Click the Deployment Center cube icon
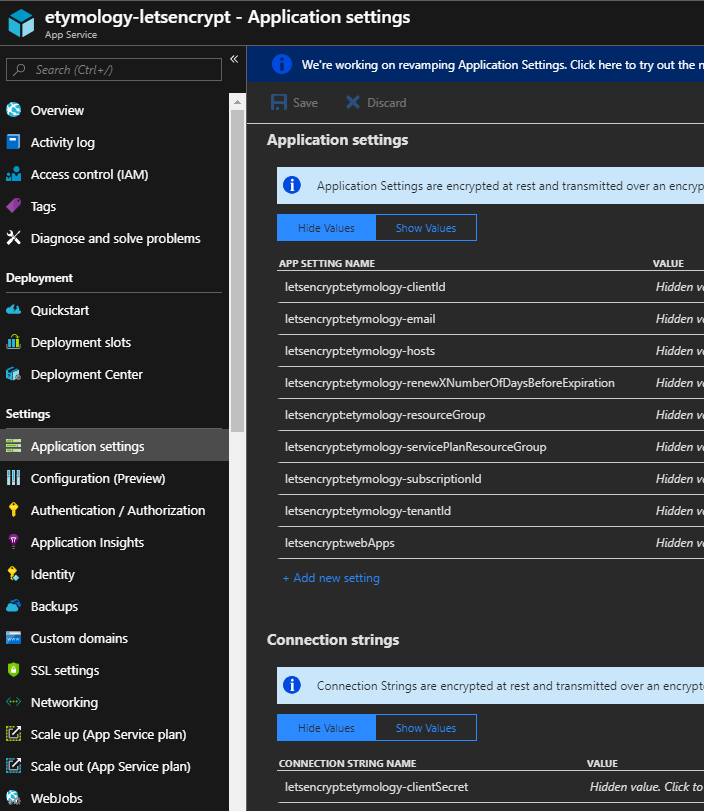Screen dimensions: 704x811 (x=13, y=374)
